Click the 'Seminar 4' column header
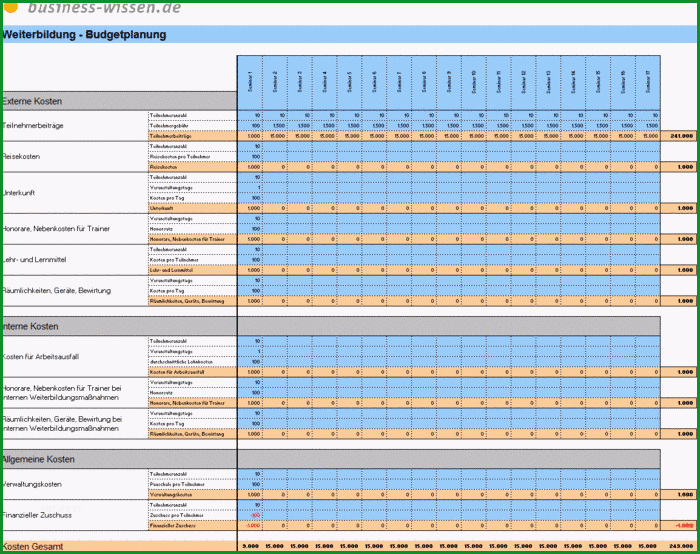This screenshot has width=700, height=554. 325,82
